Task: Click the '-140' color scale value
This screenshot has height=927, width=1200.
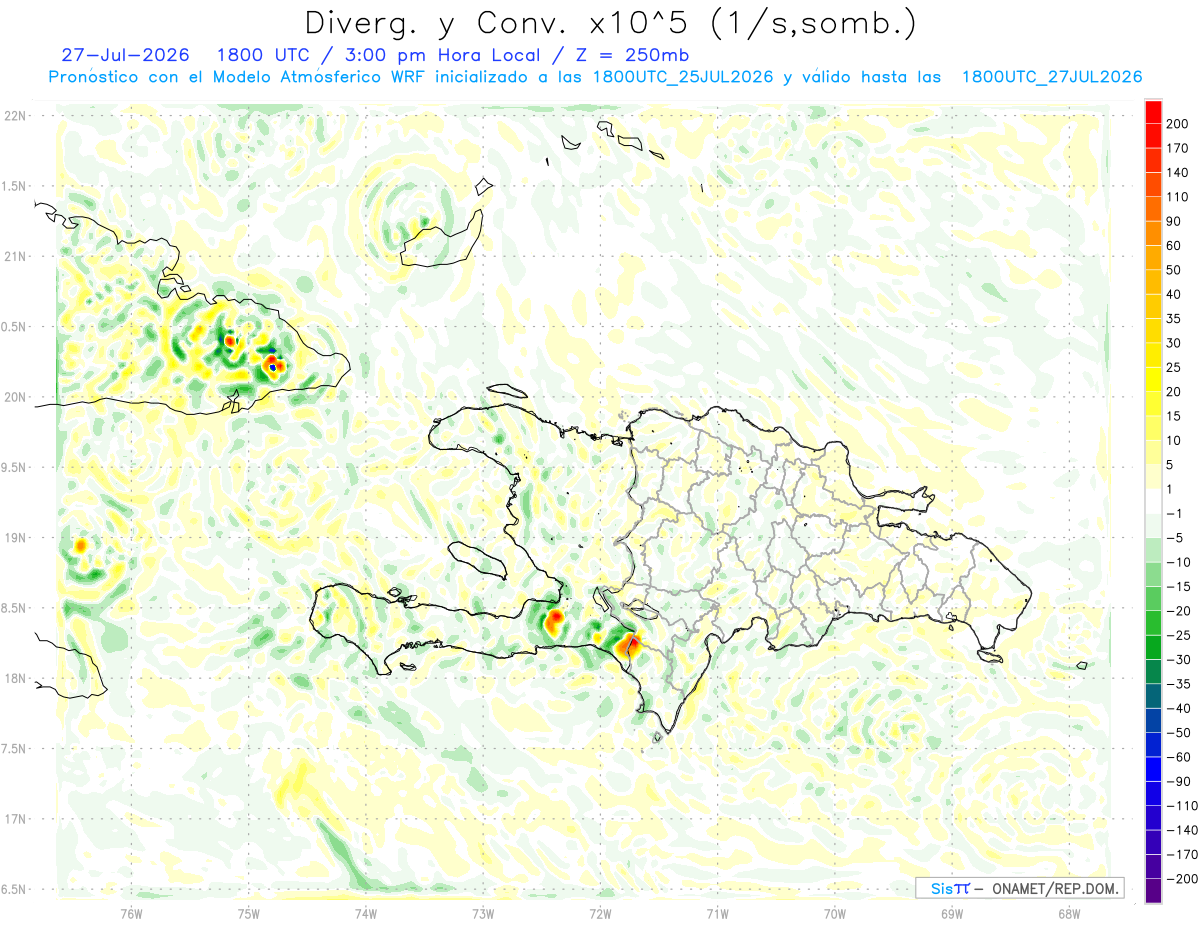Action: 1182,830
